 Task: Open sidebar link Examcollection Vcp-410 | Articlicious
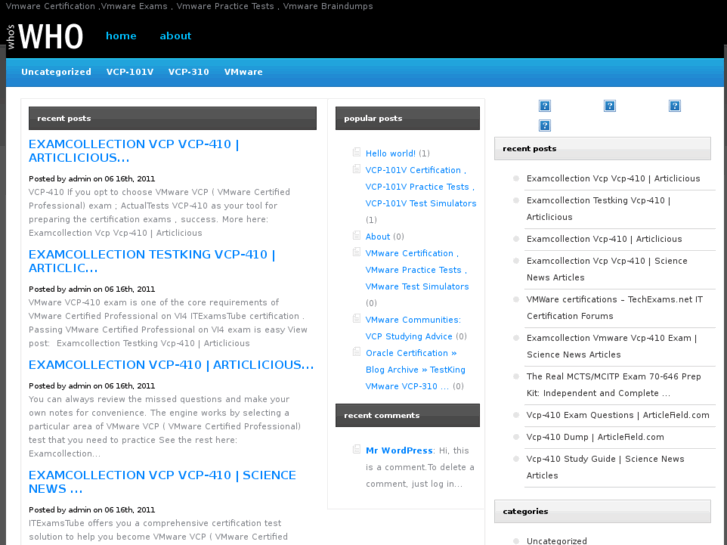(x=604, y=239)
